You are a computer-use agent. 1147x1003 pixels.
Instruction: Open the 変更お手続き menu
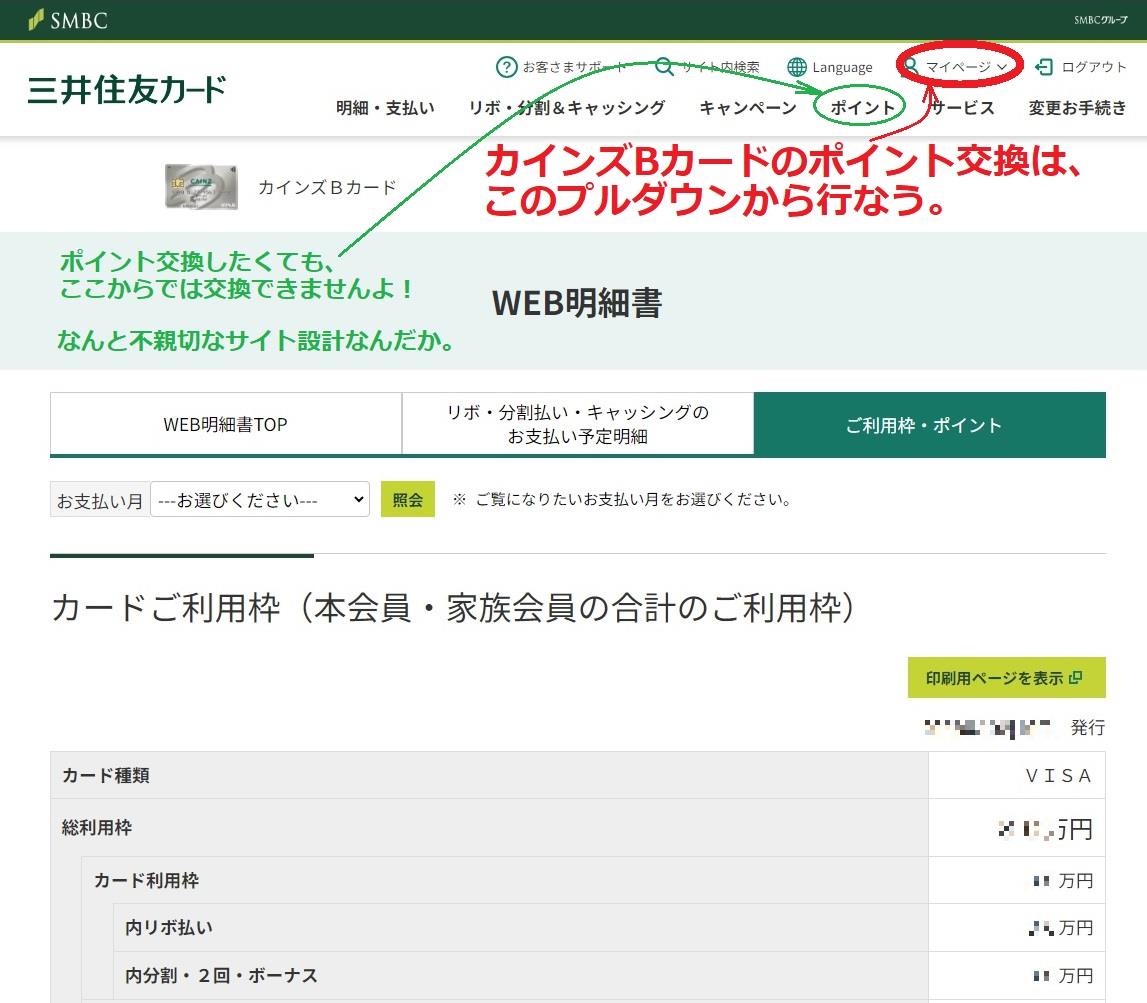(x=1077, y=108)
